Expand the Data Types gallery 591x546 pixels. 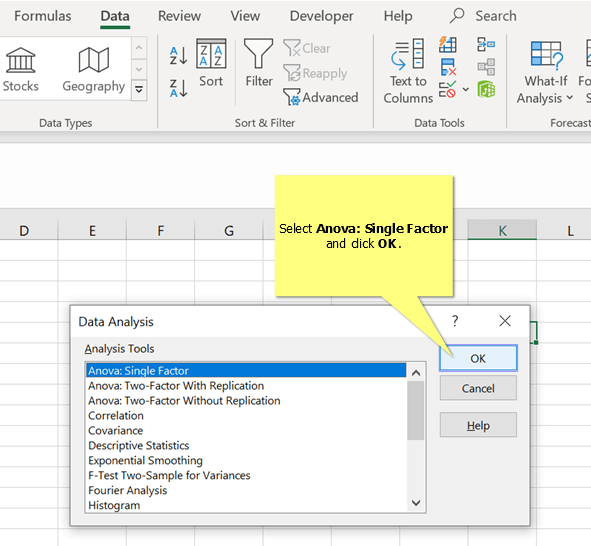pyautogui.click(x=139, y=90)
